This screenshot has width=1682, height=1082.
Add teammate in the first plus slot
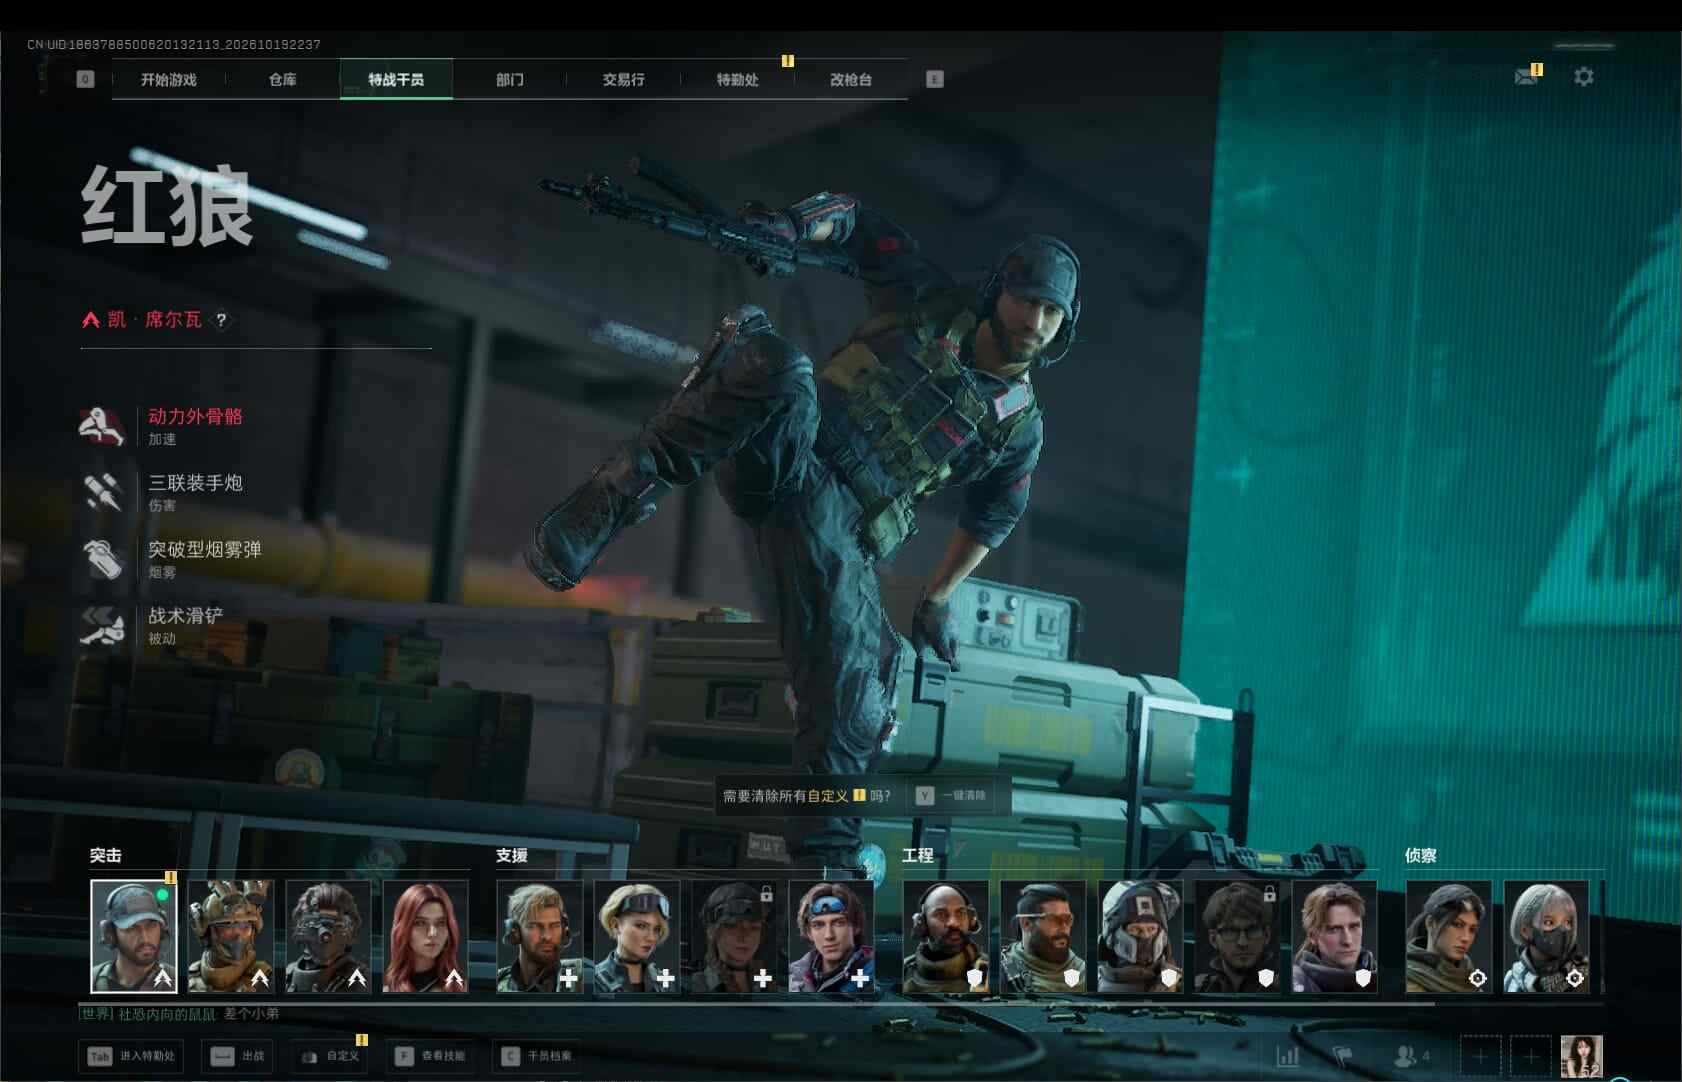(1480, 1056)
